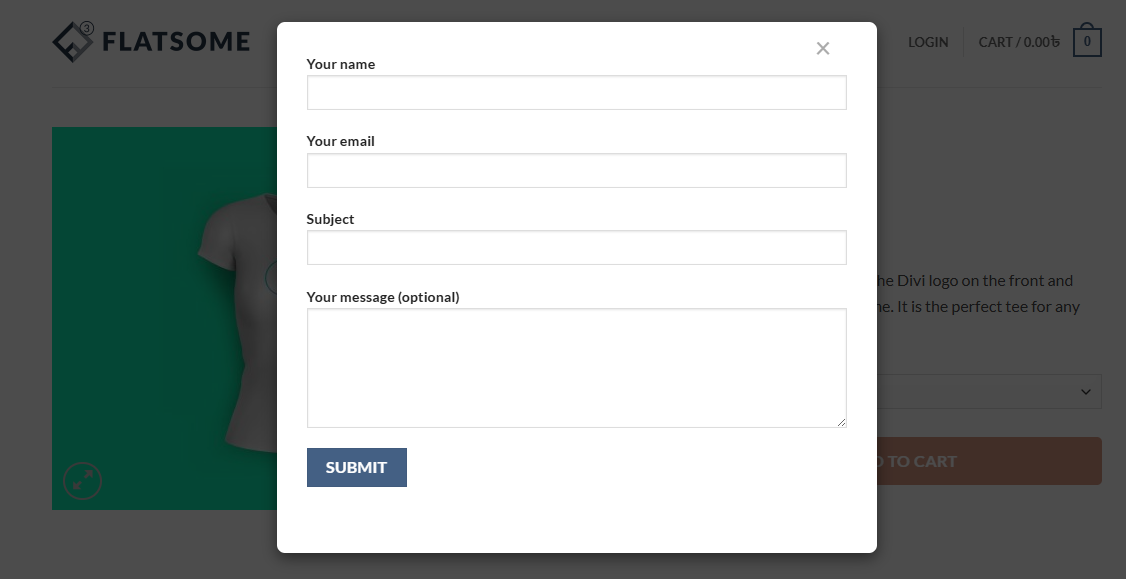
Task: Focus the Your name field
Action: click(576, 93)
